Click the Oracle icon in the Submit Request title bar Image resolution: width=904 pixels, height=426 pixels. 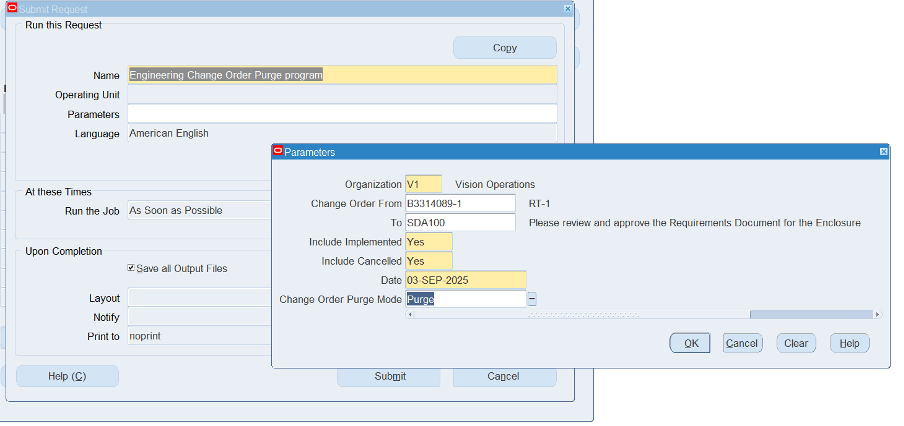pyautogui.click(x=12, y=9)
